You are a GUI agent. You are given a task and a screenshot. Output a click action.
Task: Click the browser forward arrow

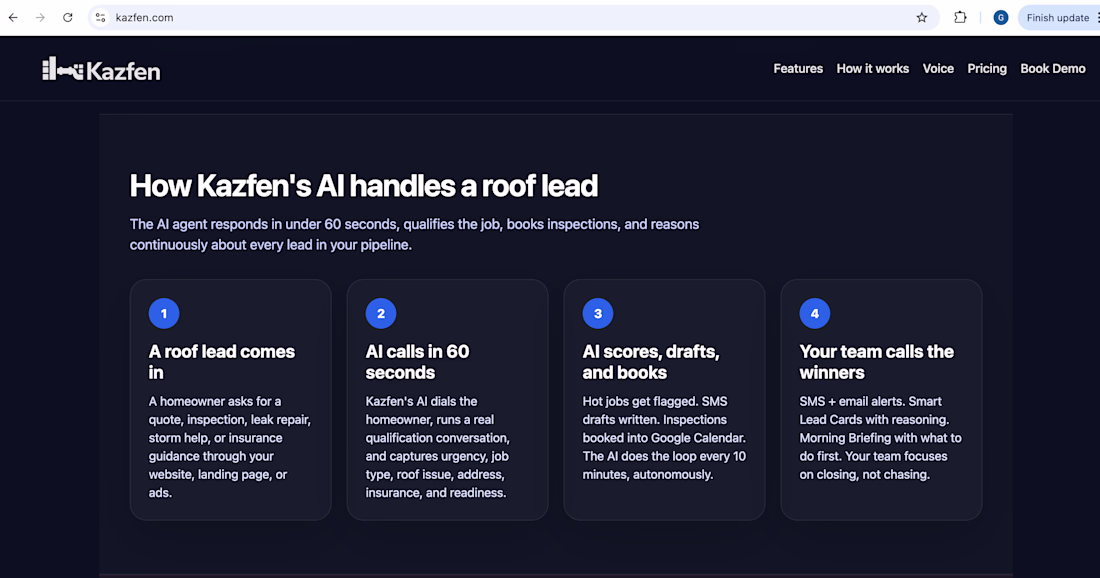[40, 18]
